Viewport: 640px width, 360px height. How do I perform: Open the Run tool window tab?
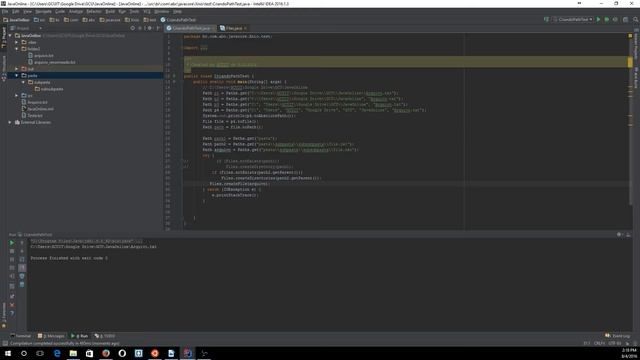pyautogui.click(x=80, y=336)
